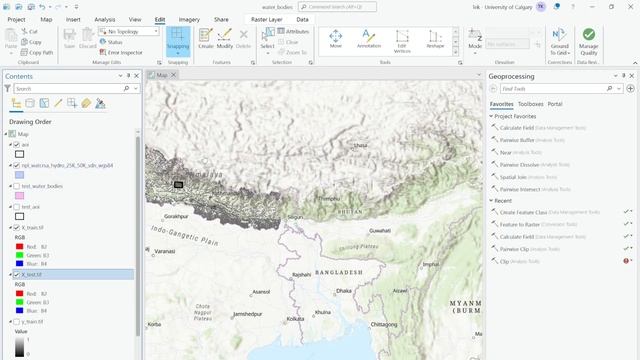Open the Contents search options dropdown
The width and height of the screenshot is (640, 360).
point(136,88)
